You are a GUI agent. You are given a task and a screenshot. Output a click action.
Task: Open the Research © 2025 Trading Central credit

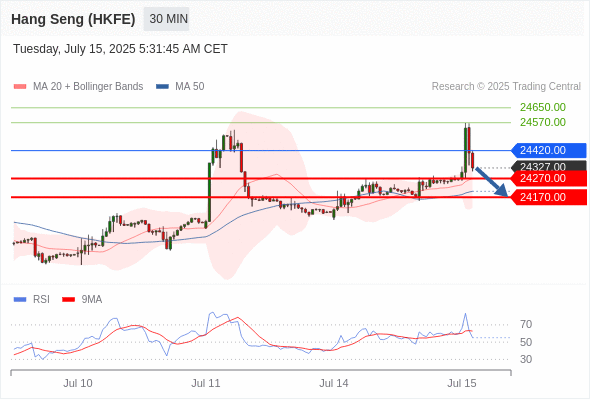(x=506, y=87)
